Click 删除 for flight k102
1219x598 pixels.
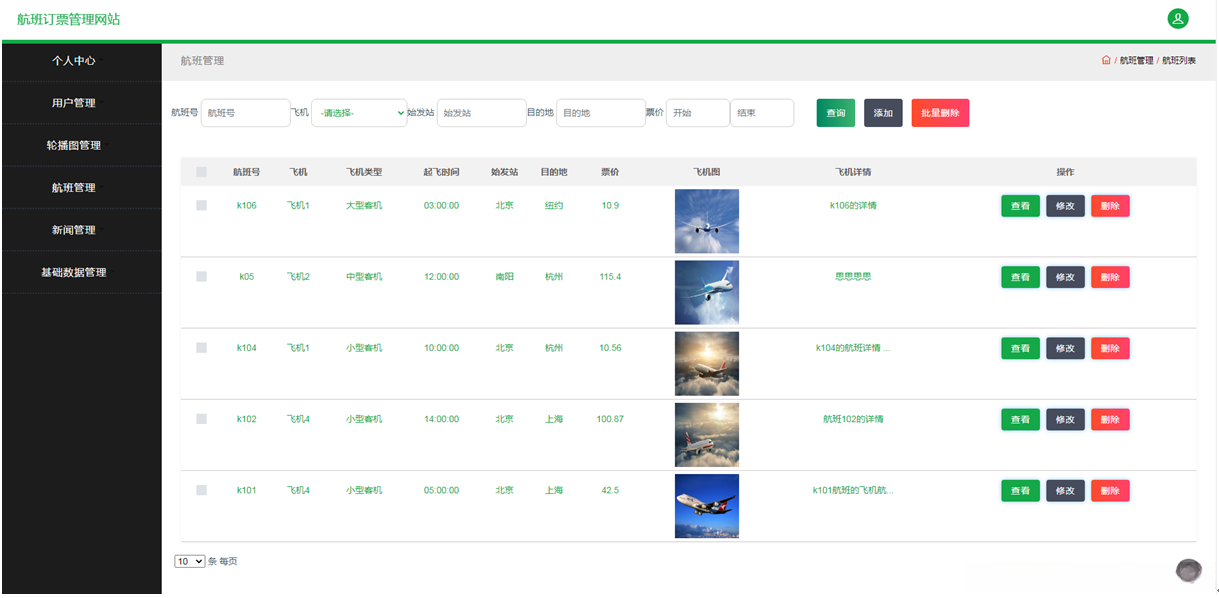tap(1110, 420)
